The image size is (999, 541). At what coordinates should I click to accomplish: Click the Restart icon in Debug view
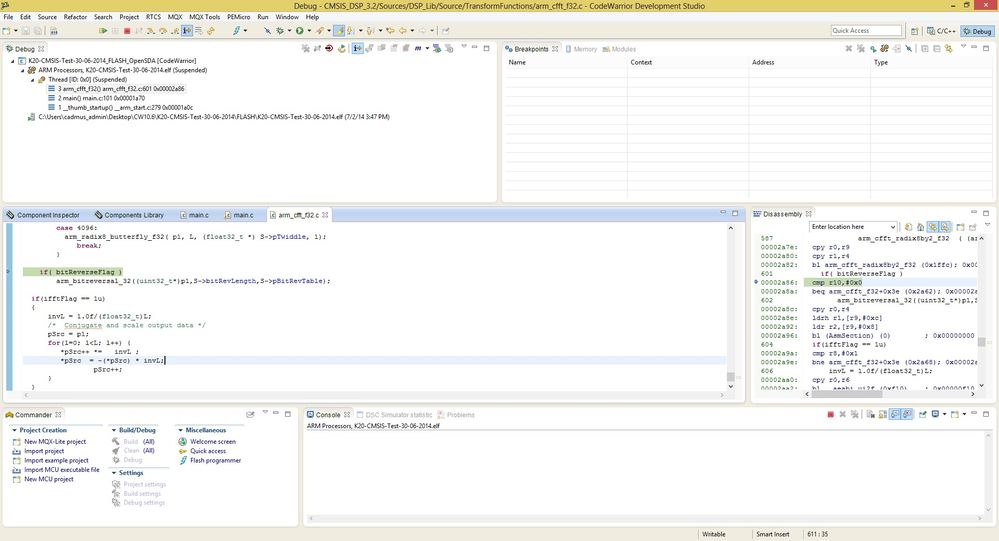(x=341, y=48)
